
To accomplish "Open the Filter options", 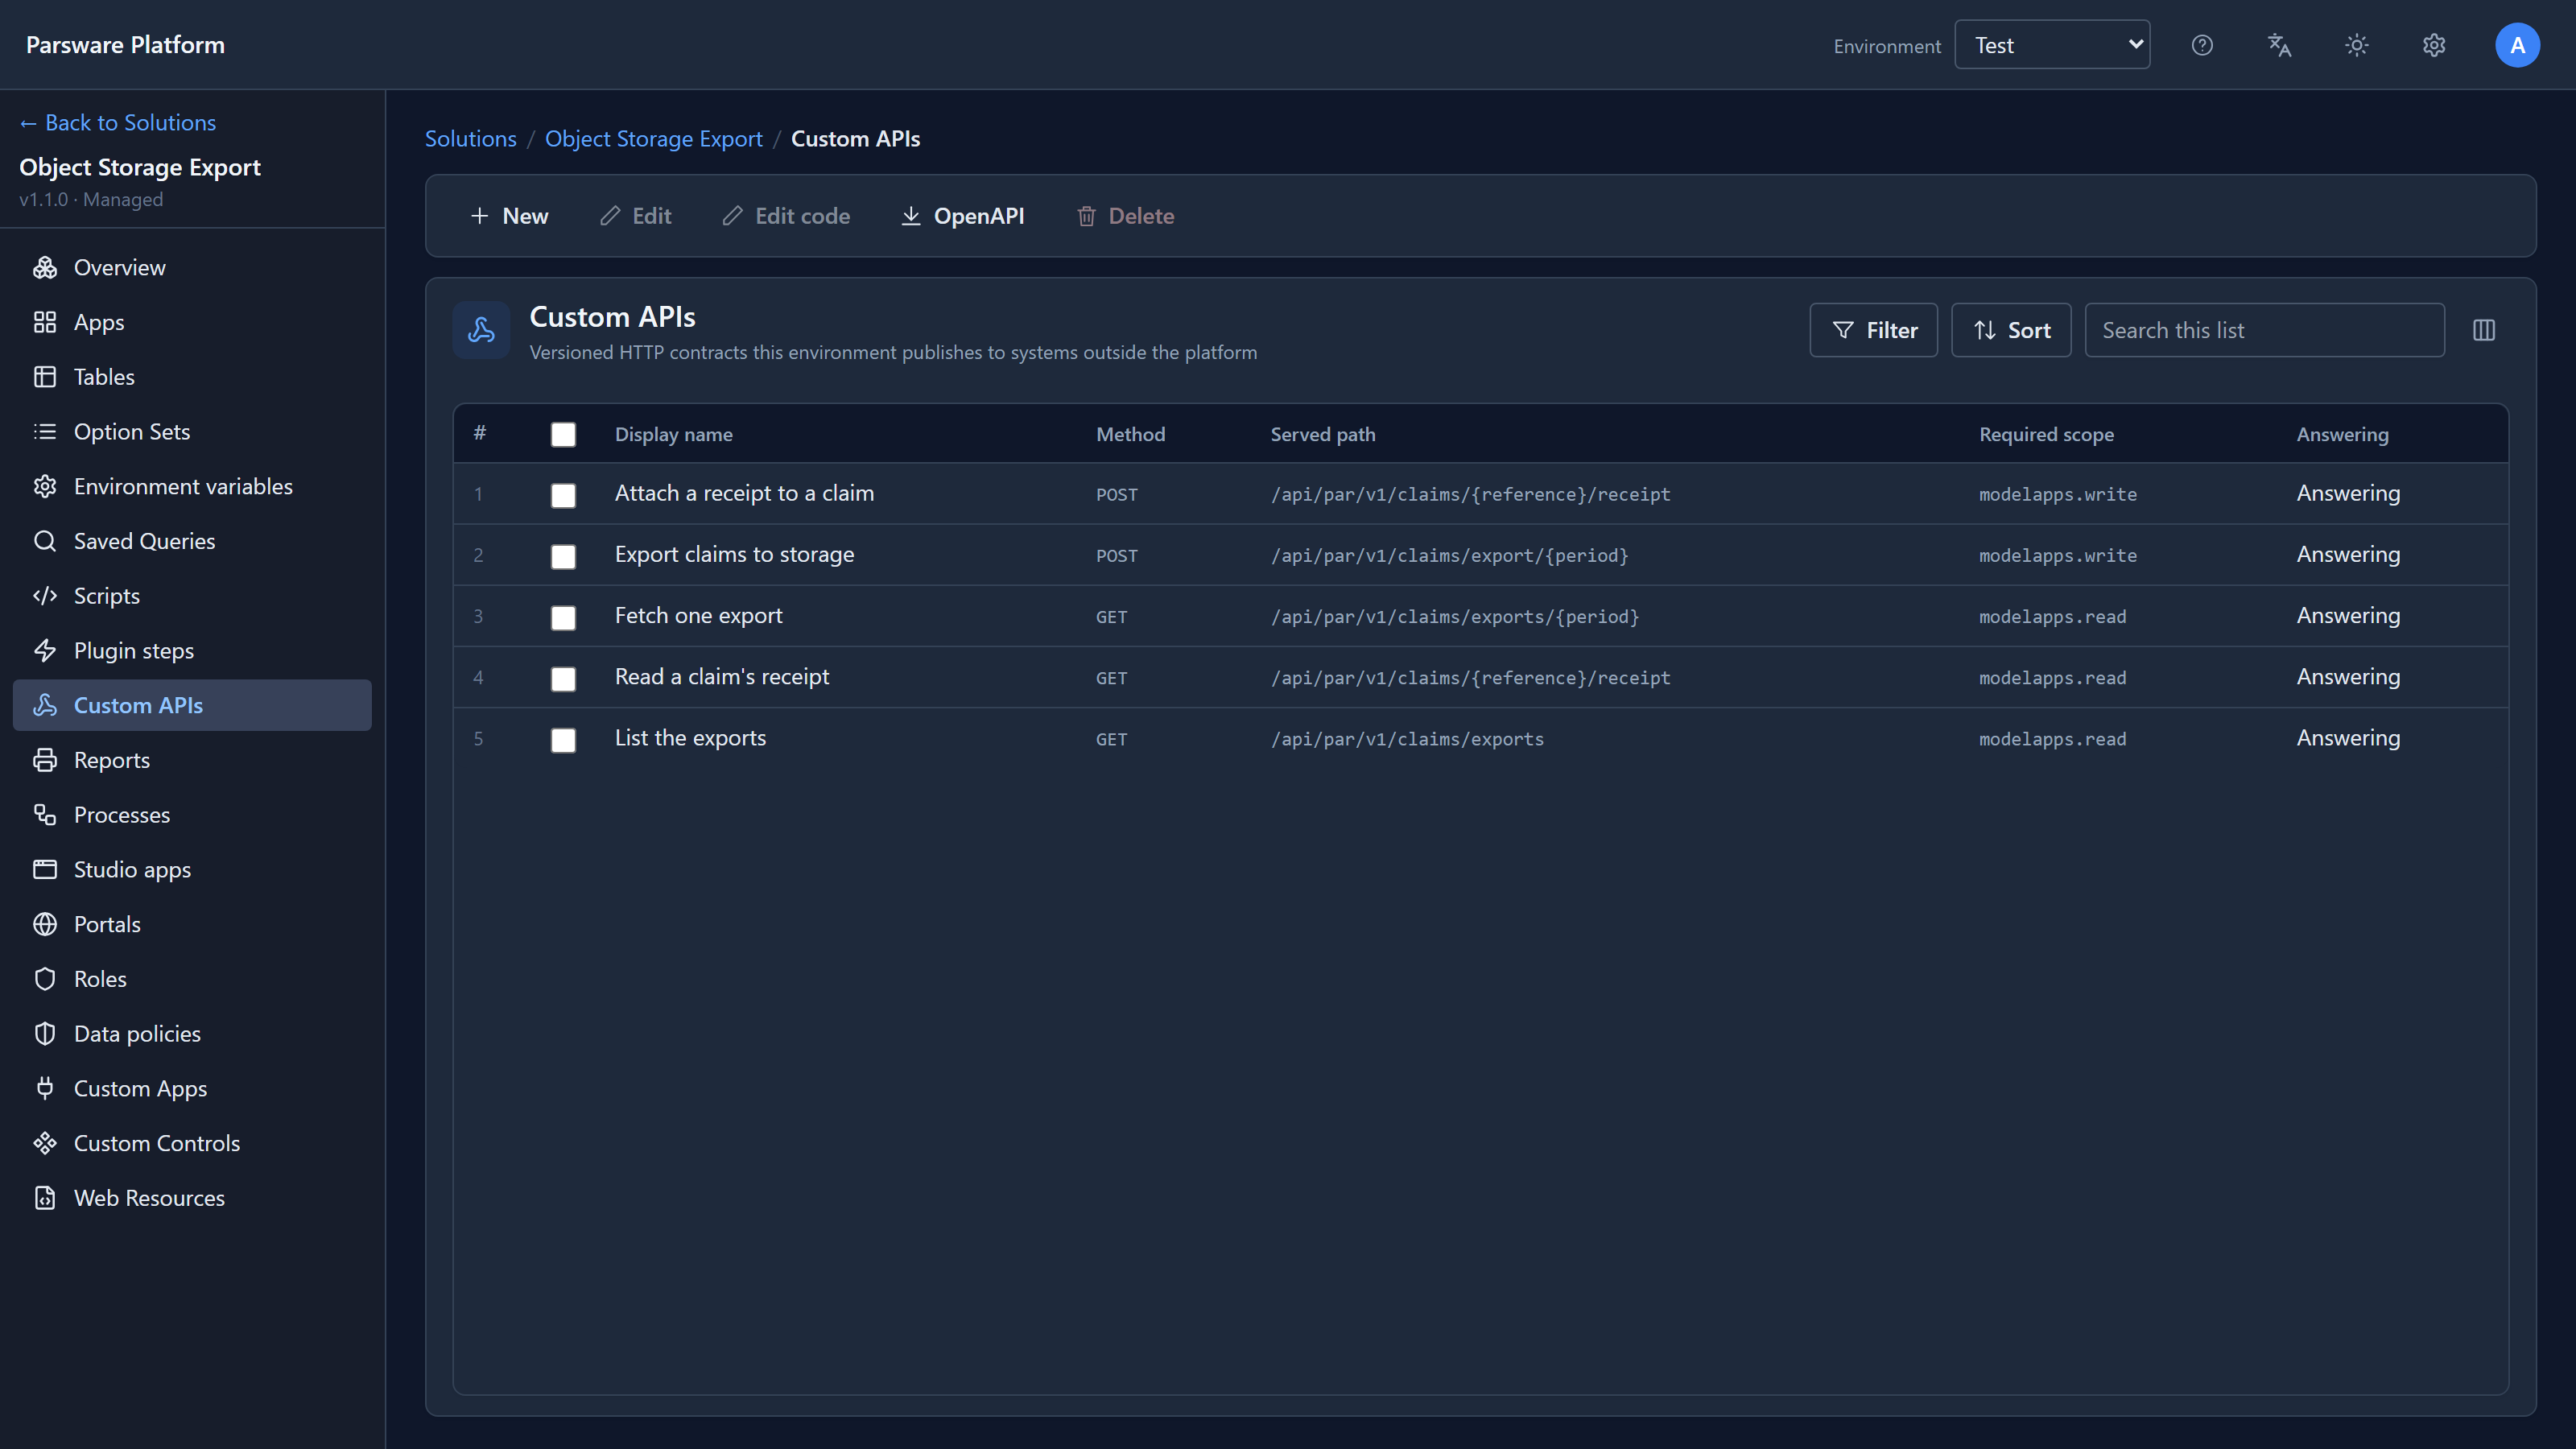I will coord(1873,330).
